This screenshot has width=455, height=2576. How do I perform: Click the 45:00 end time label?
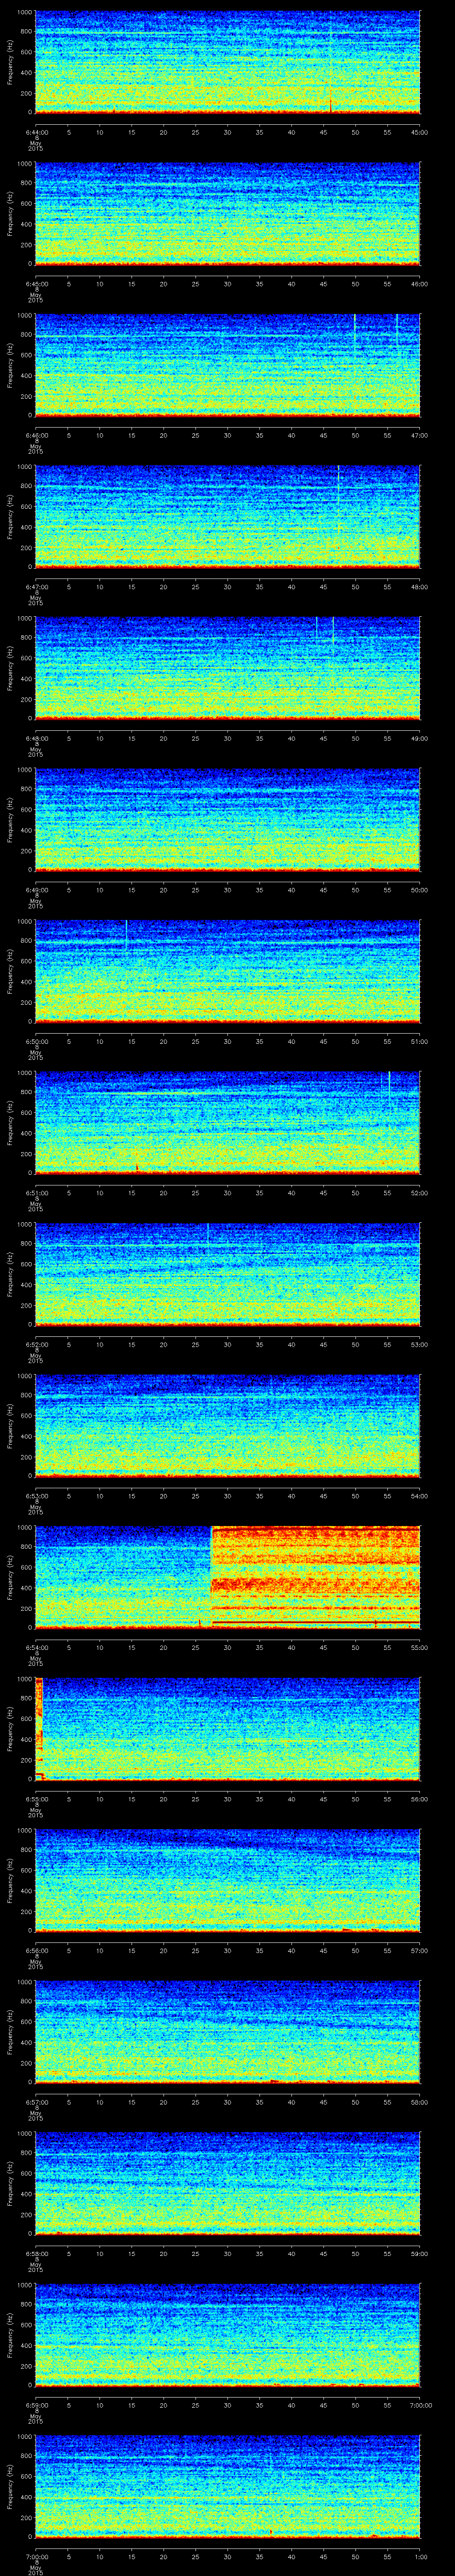coord(420,132)
